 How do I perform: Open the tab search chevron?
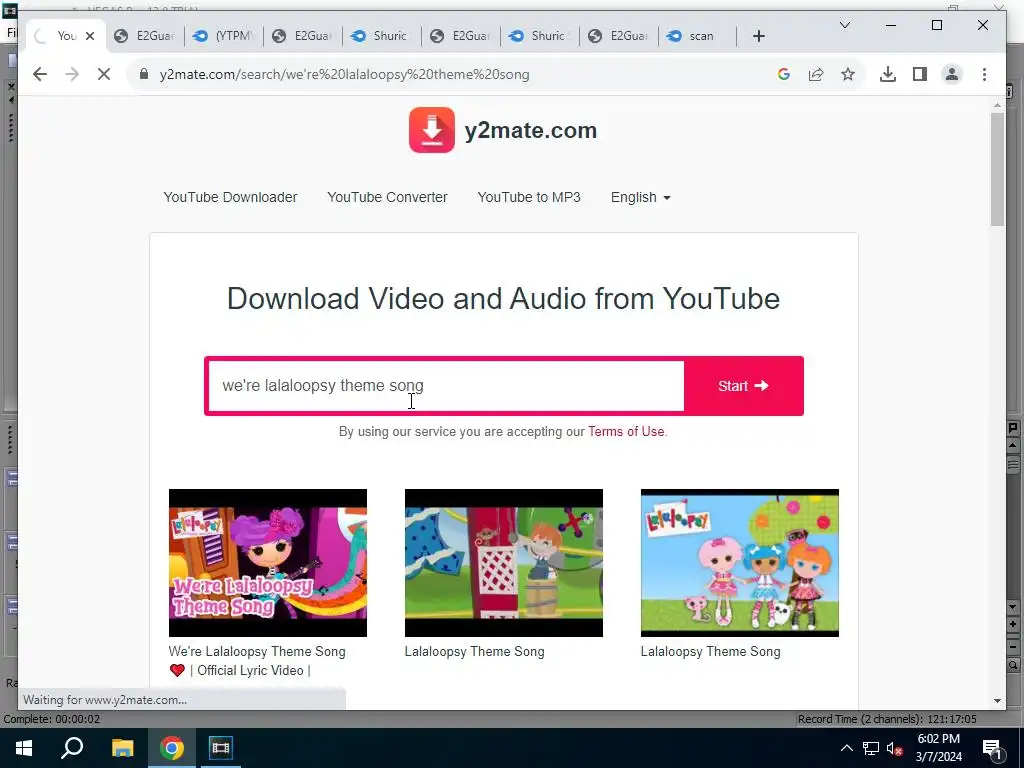coord(844,25)
